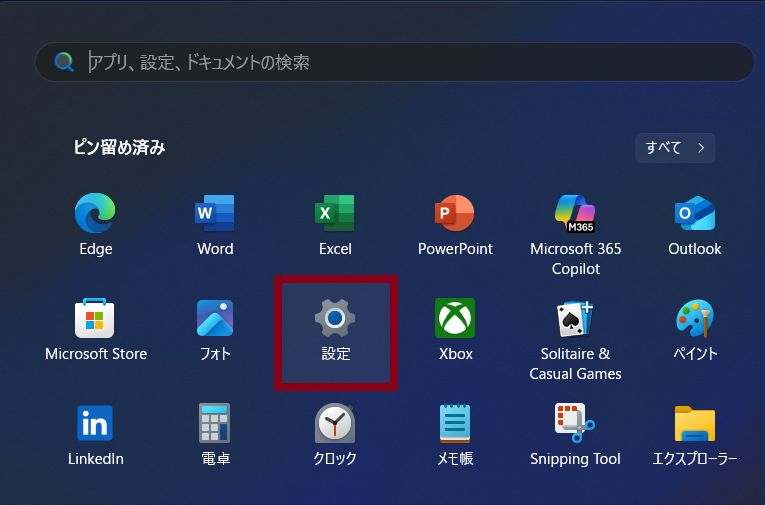
Task: Open Solitaire & Casual Games
Action: 575,319
